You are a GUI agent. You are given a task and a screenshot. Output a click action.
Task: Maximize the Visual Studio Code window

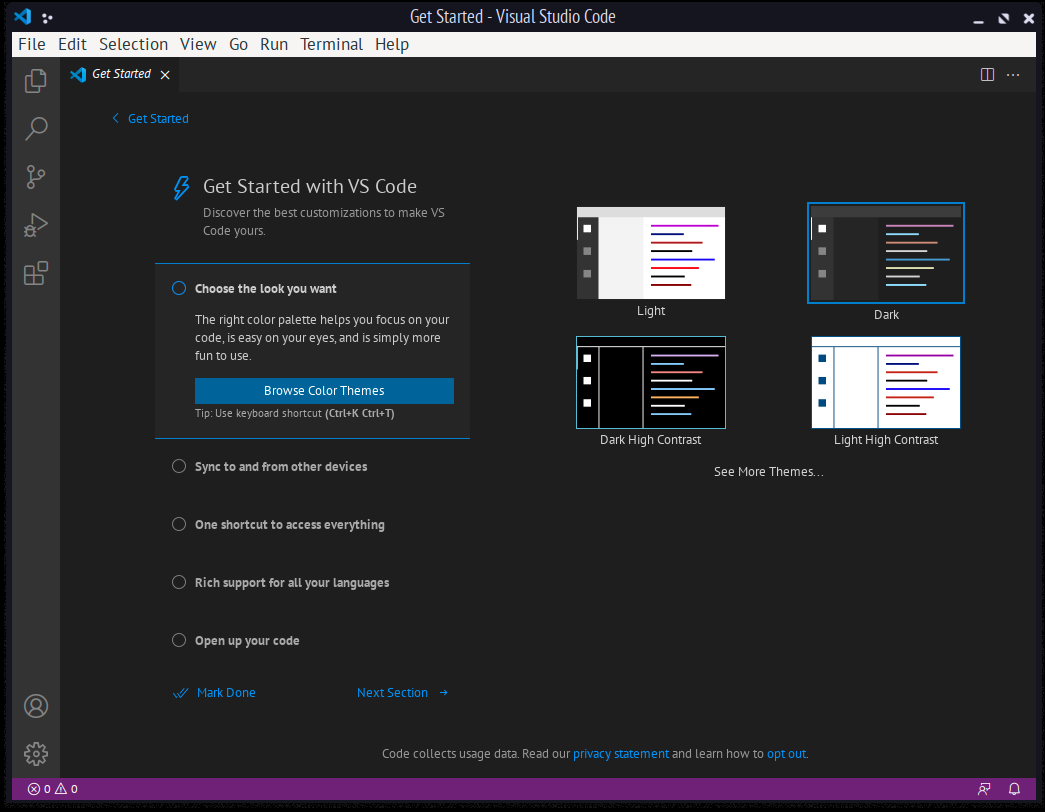click(1004, 19)
